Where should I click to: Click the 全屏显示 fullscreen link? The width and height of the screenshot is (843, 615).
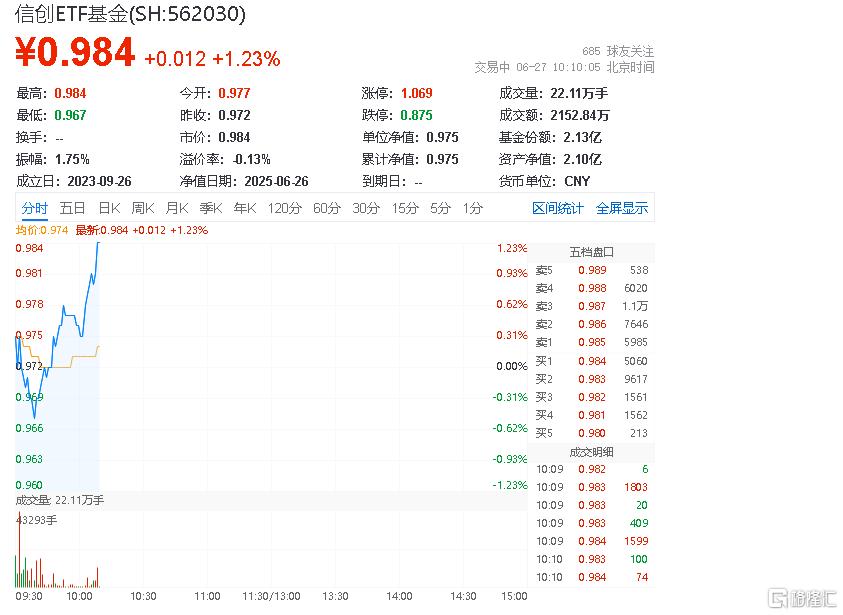(x=622, y=209)
